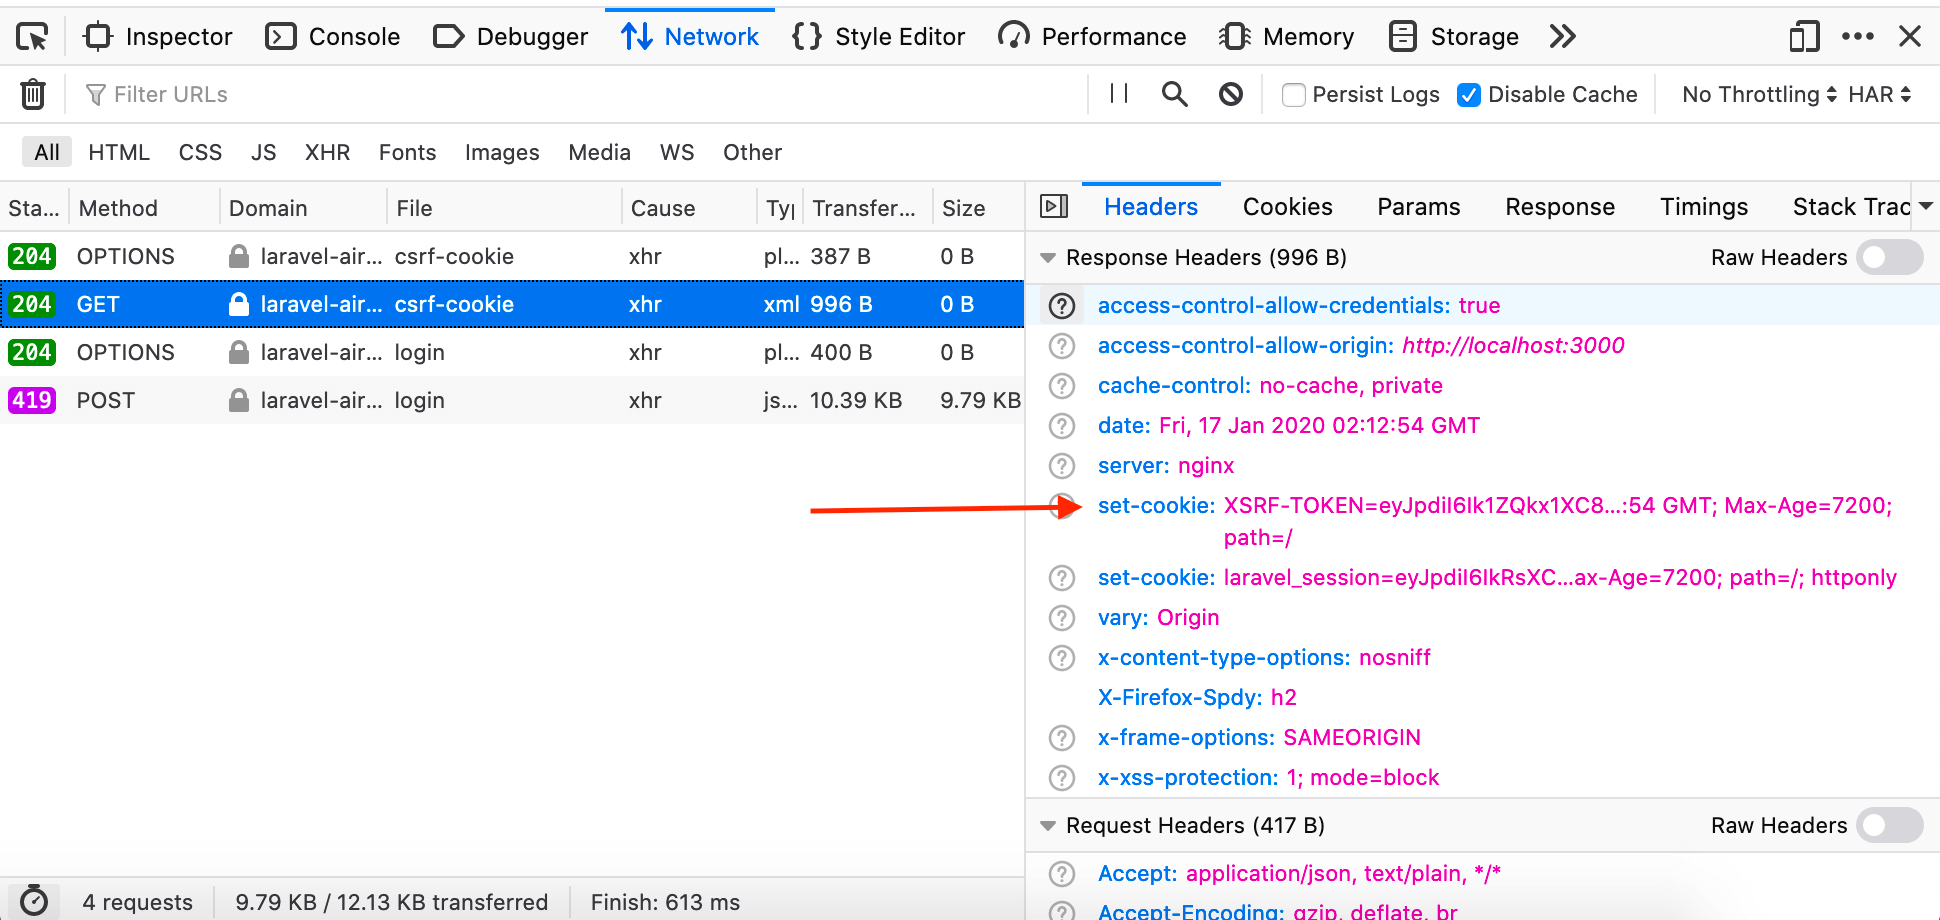Select the 419 POST login request
Image resolution: width=1940 pixels, height=920 pixels.
pos(512,400)
